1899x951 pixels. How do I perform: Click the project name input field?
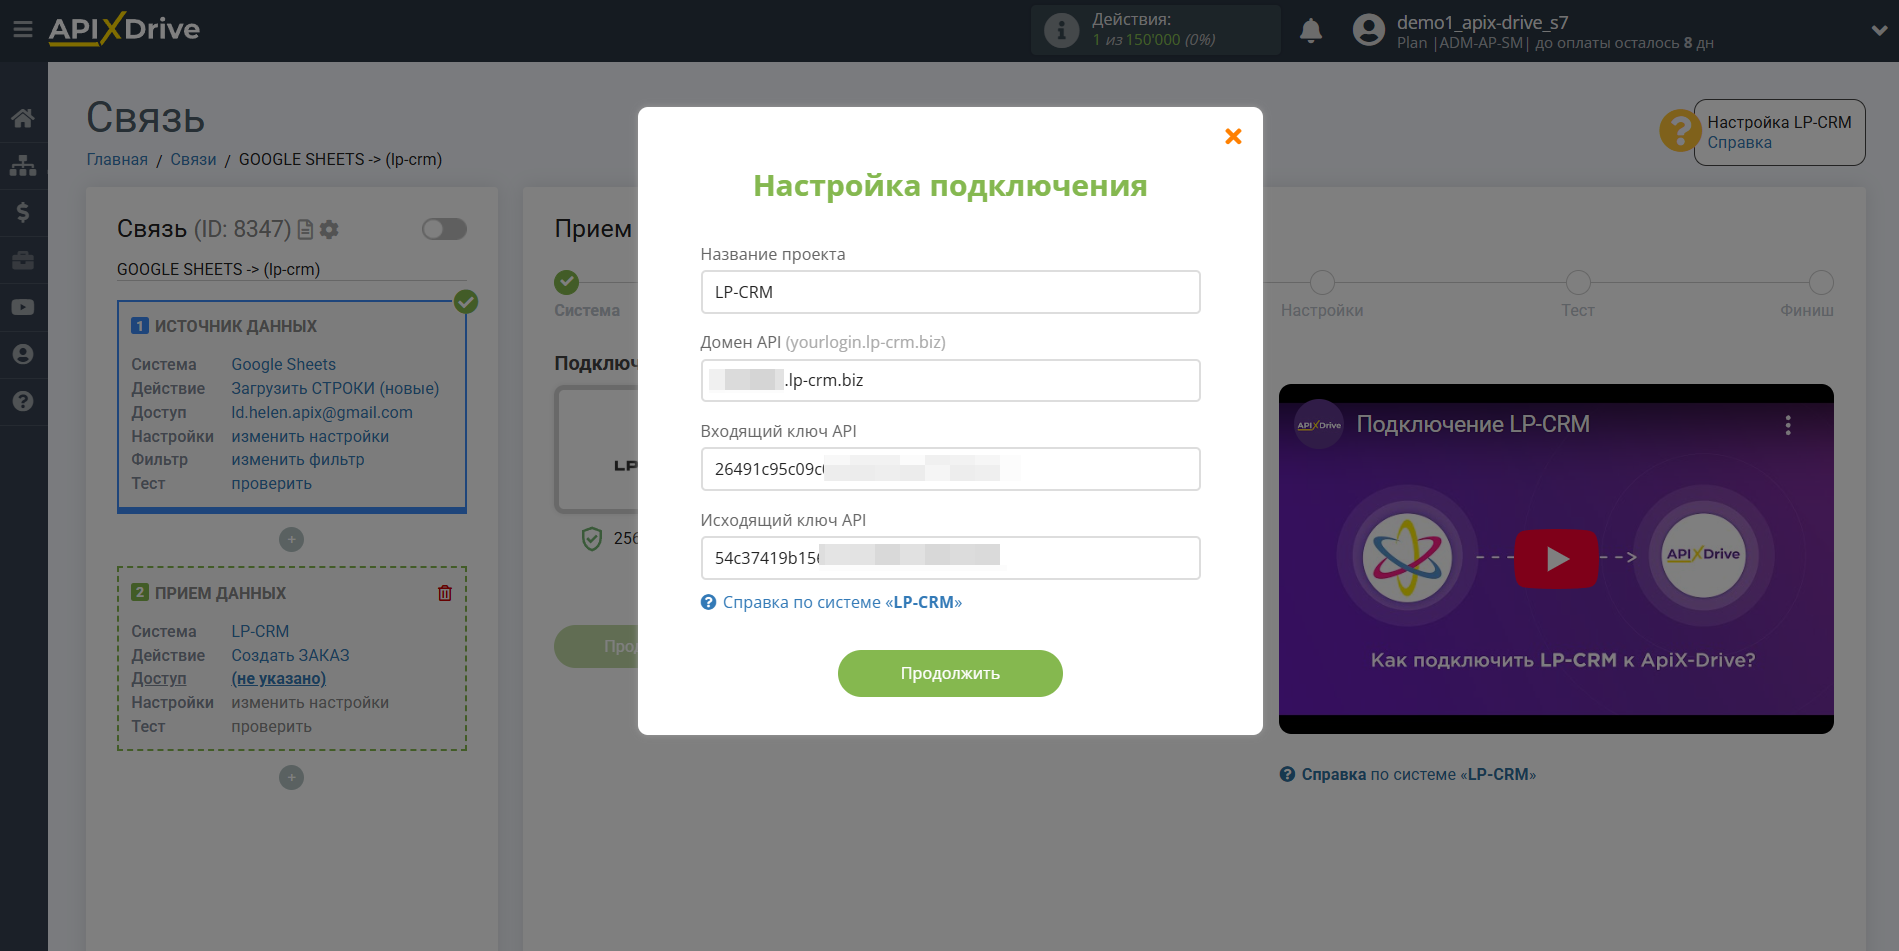(x=950, y=292)
